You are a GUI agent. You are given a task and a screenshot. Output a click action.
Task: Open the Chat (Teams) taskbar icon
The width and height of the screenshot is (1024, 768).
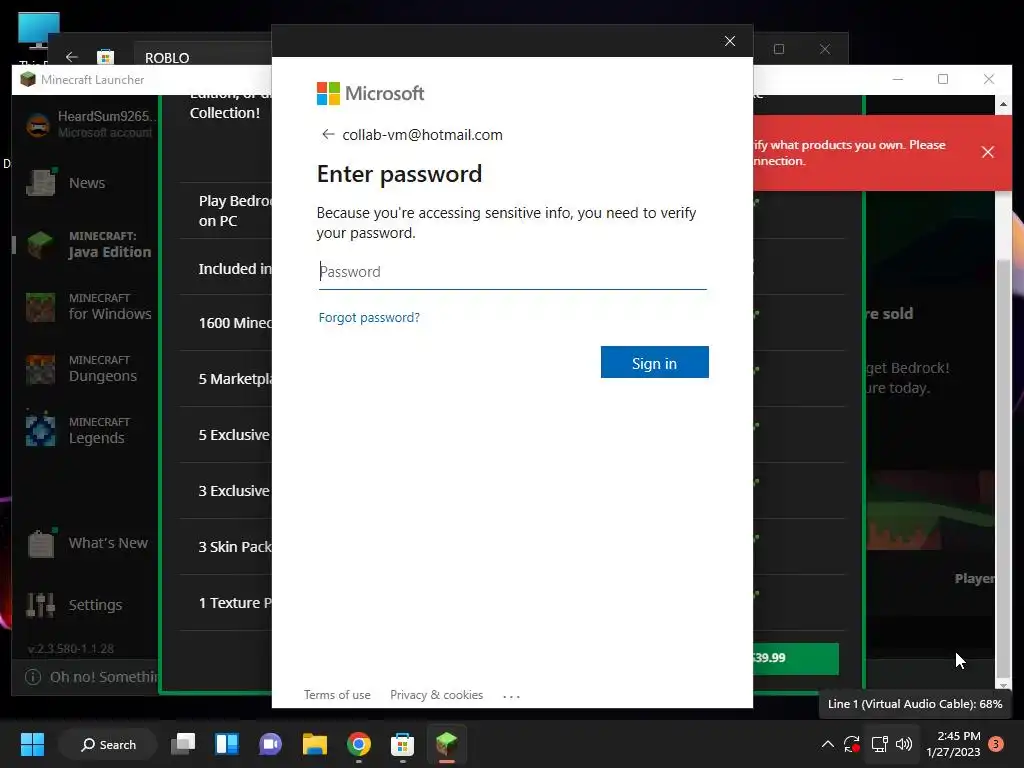point(270,744)
